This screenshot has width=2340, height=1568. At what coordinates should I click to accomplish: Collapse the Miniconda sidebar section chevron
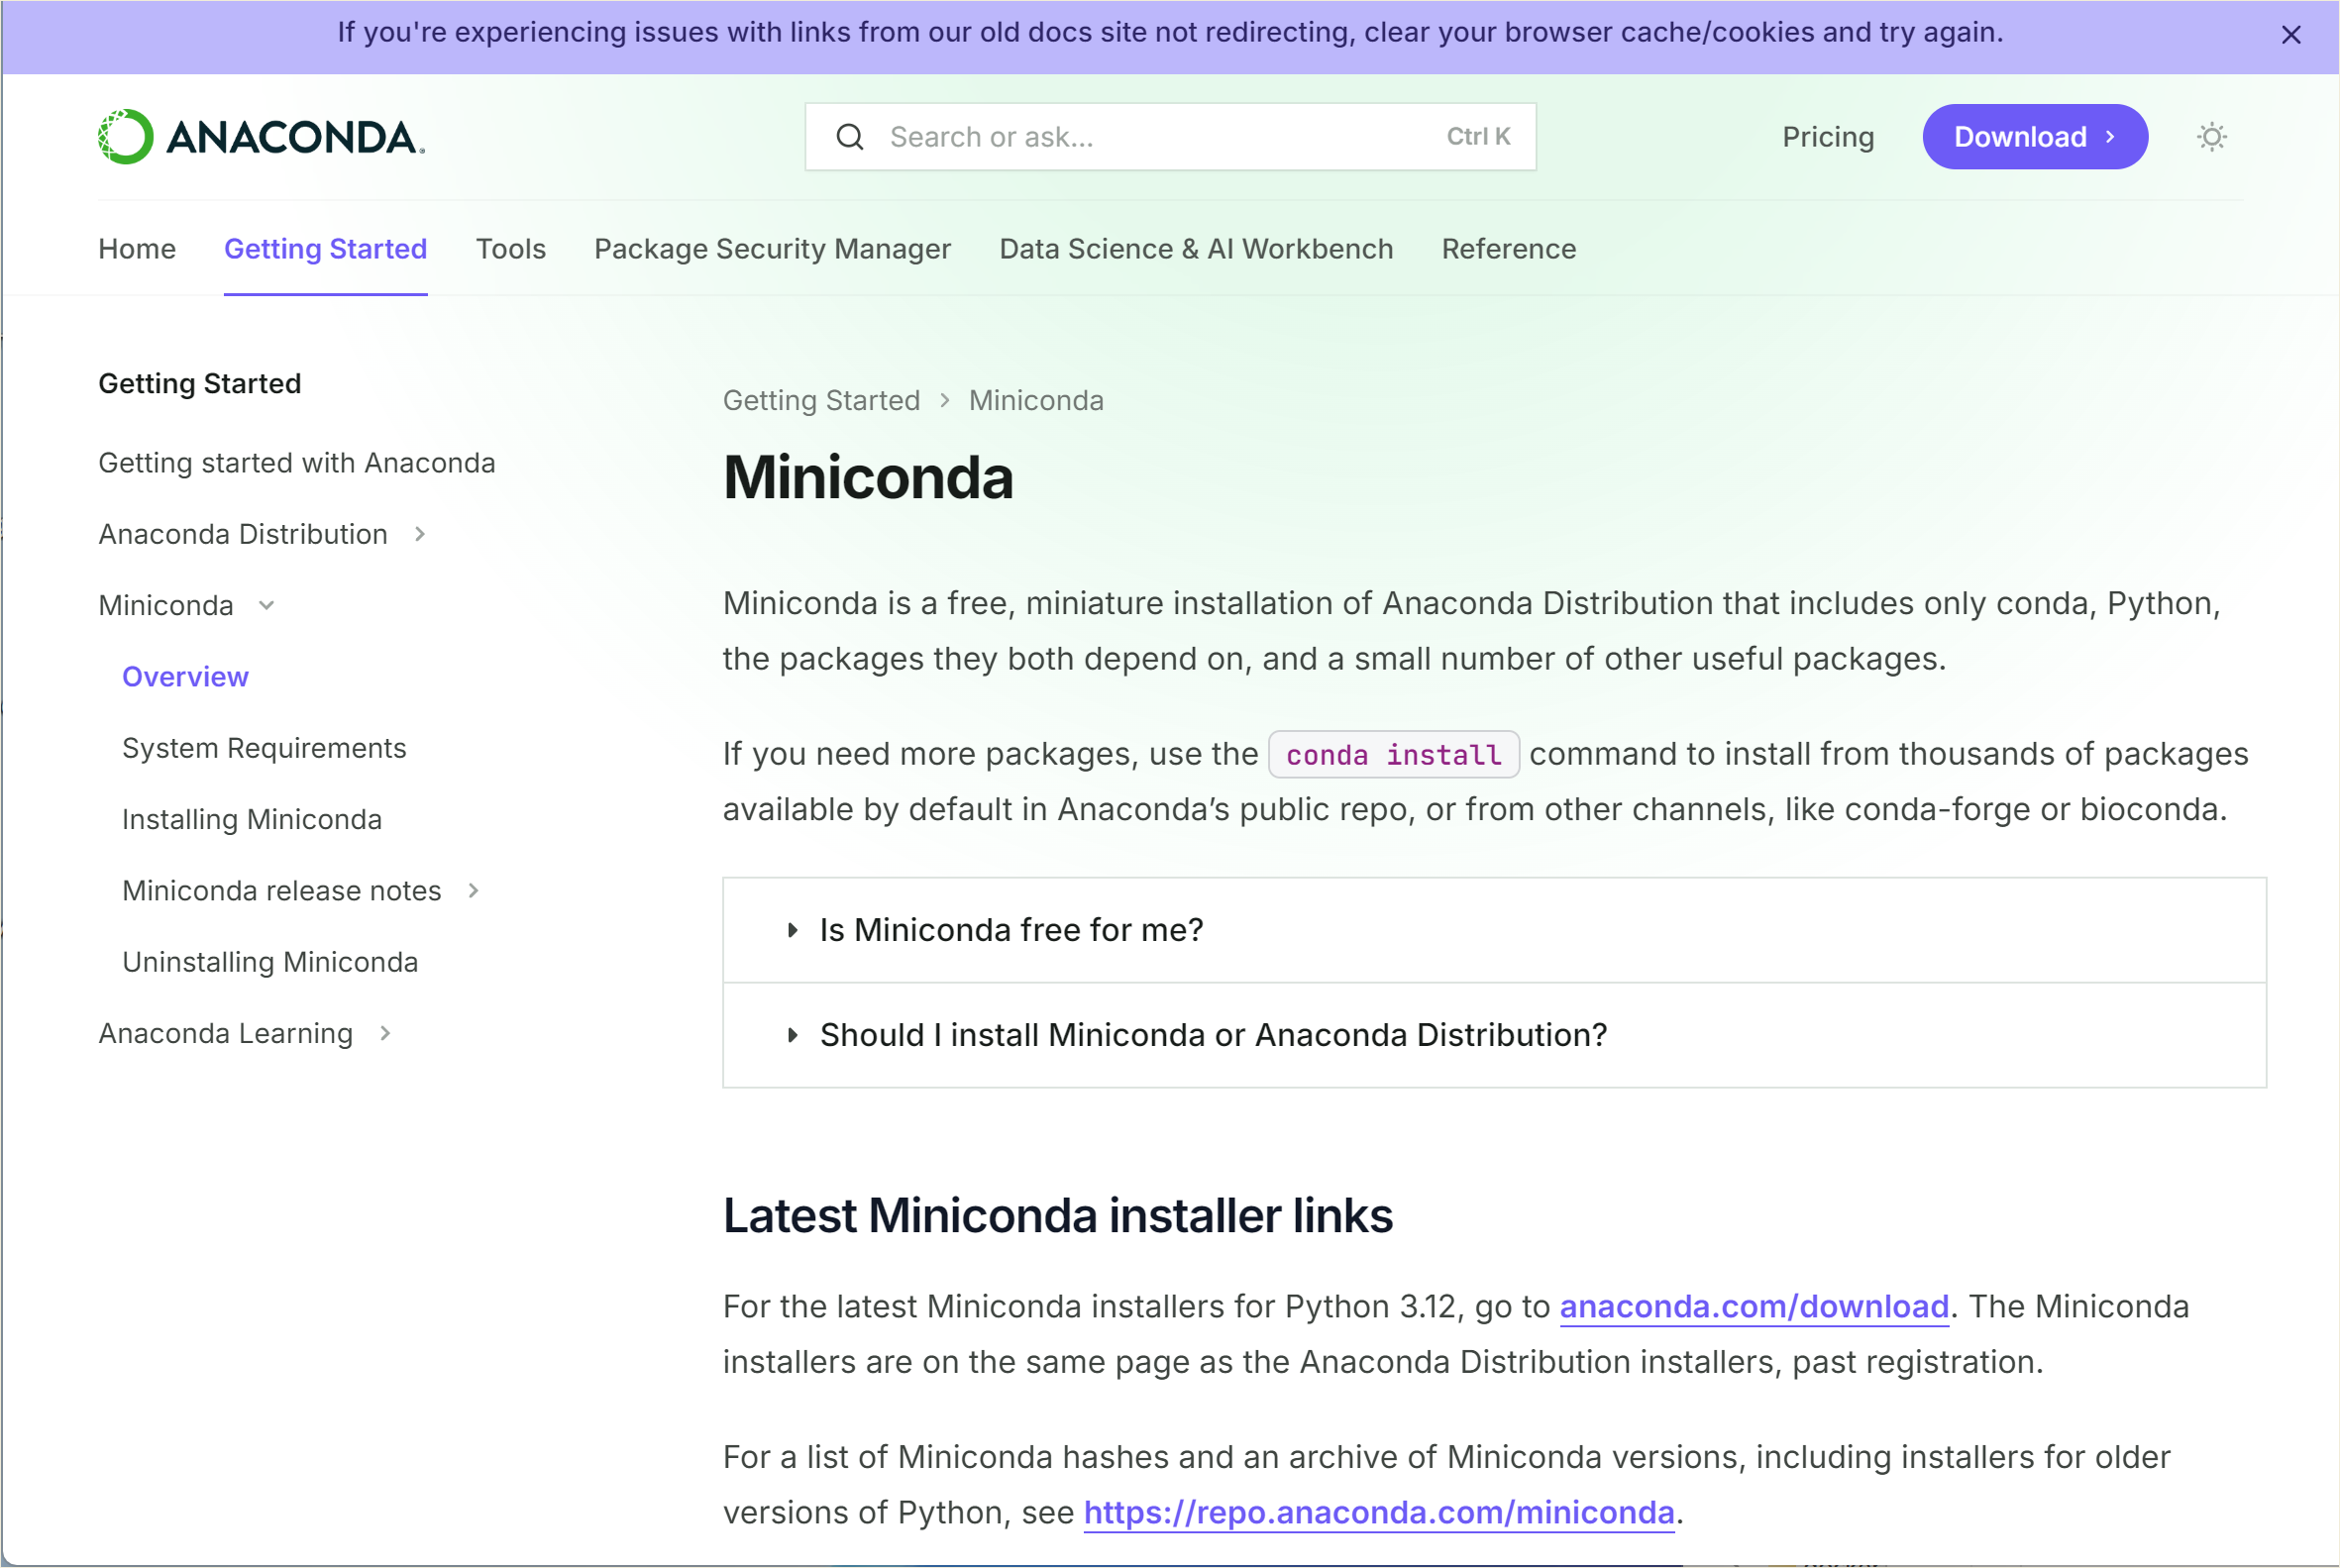[266, 606]
